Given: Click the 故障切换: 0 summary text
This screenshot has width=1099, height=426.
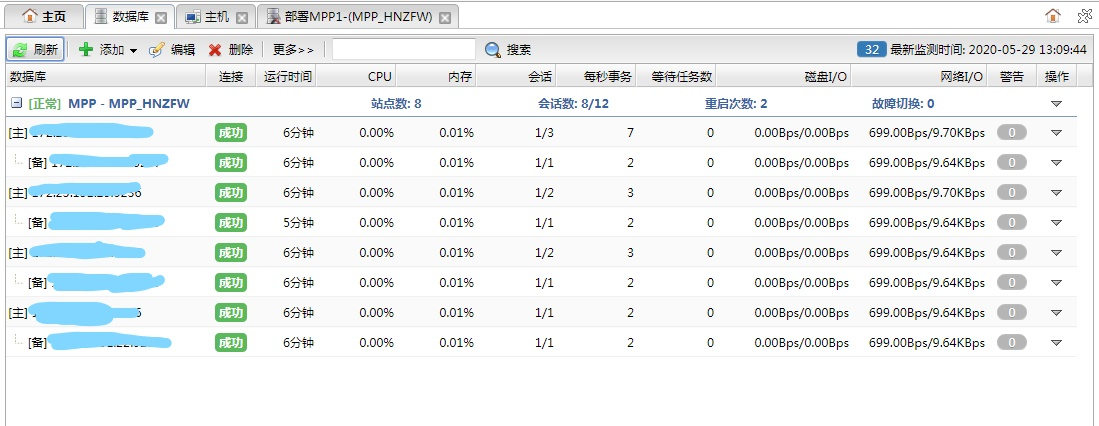Looking at the screenshot, I should click(x=903, y=104).
